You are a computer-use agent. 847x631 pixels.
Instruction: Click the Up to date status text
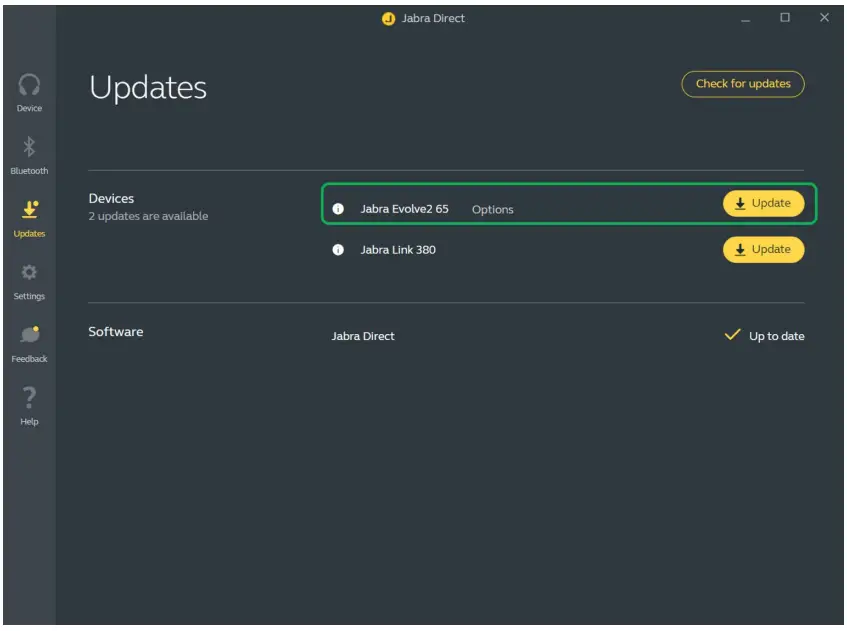(776, 336)
